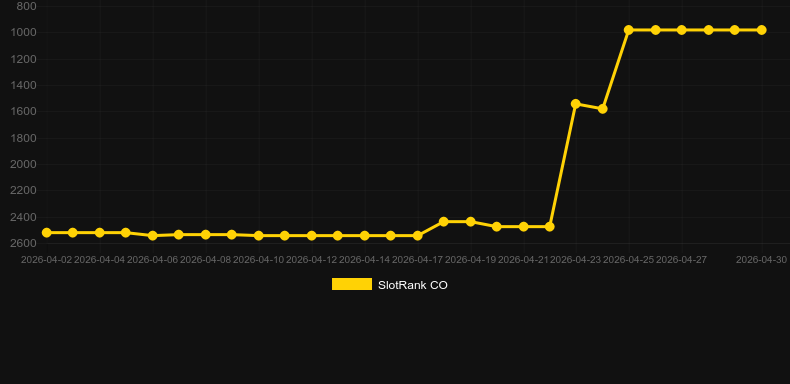Toggle the yellow SlotRank CO legend swatch
The image size is (790, 384).
click(352, 284)
